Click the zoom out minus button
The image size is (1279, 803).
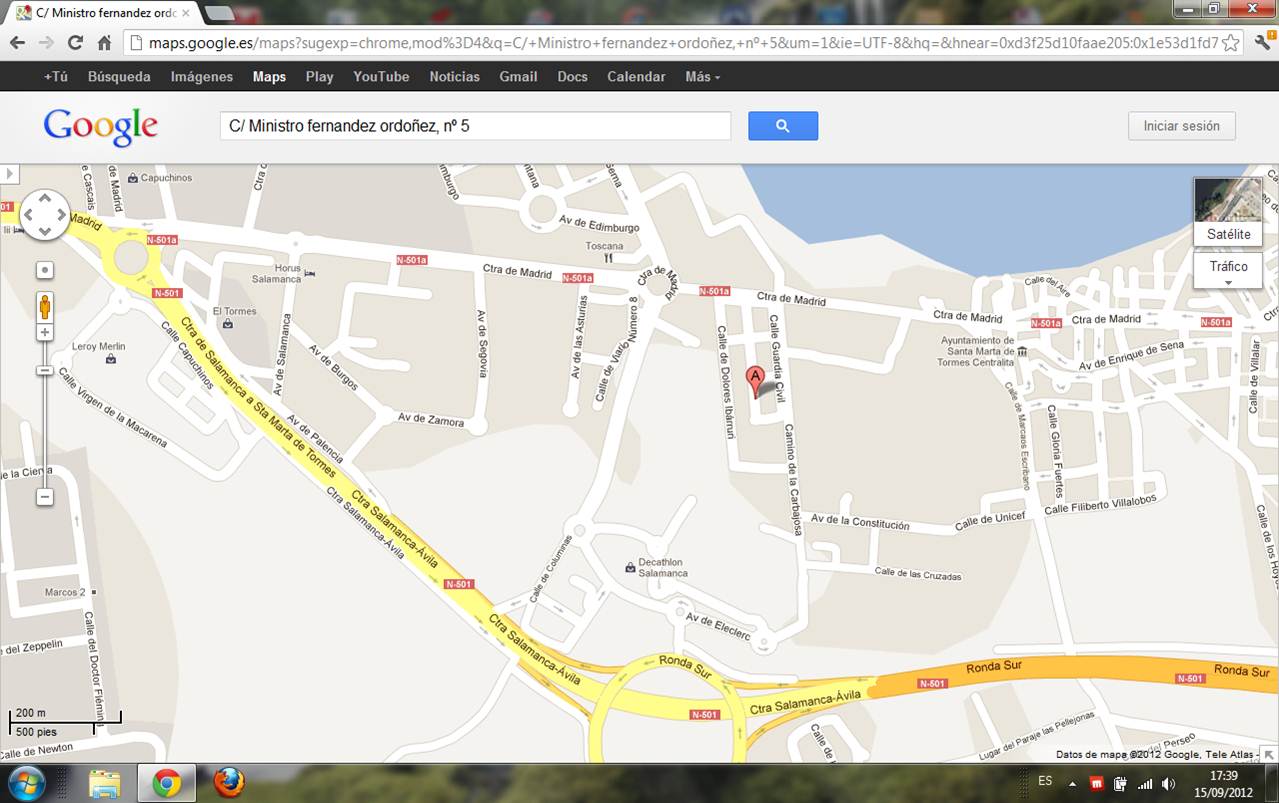click(x=45, y=497)
